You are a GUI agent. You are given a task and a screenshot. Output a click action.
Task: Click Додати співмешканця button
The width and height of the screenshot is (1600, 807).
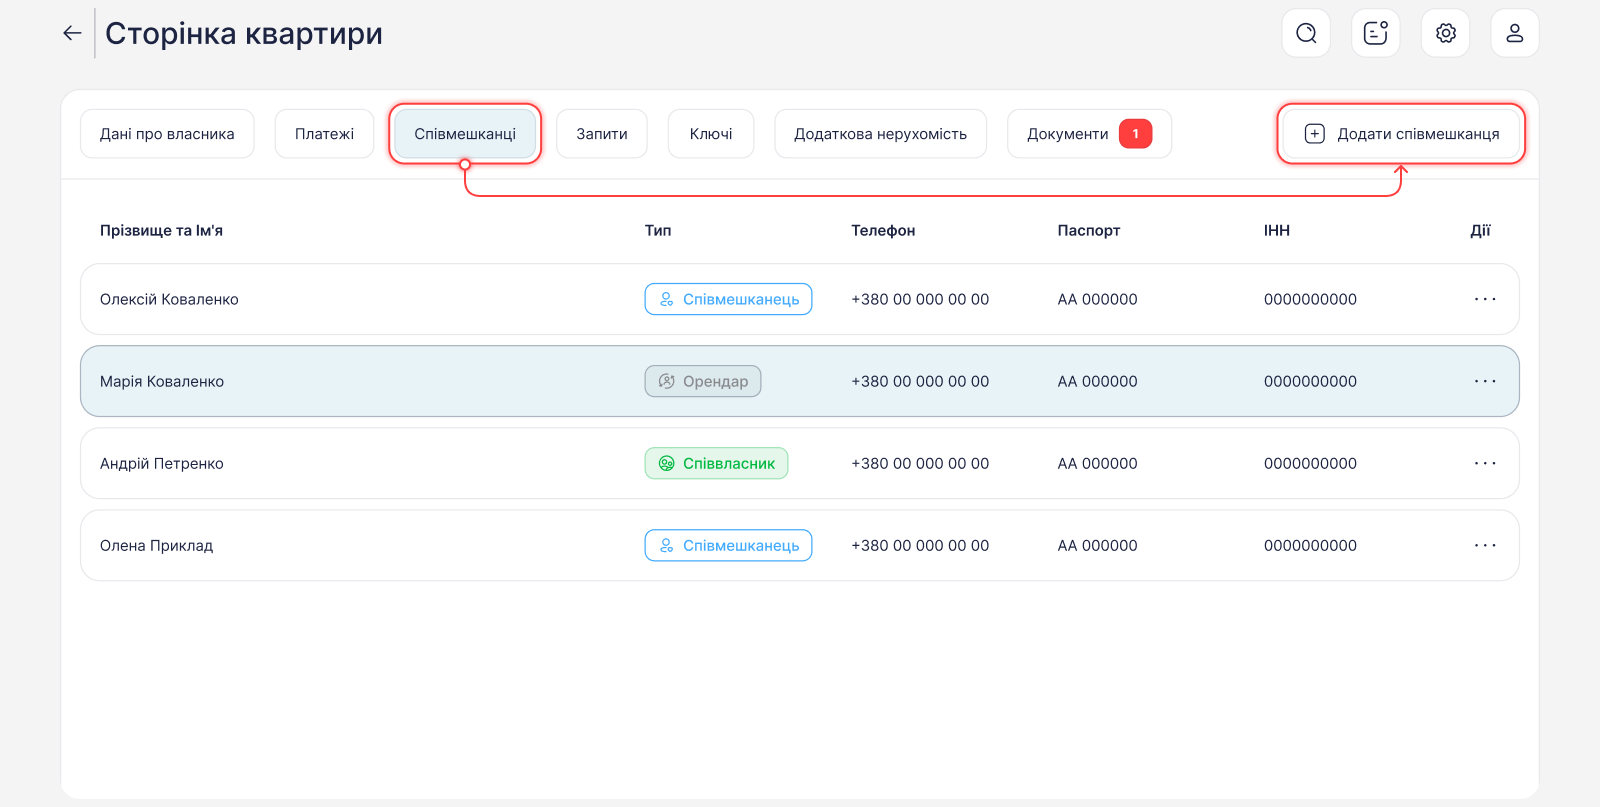tap(1401, 134)
